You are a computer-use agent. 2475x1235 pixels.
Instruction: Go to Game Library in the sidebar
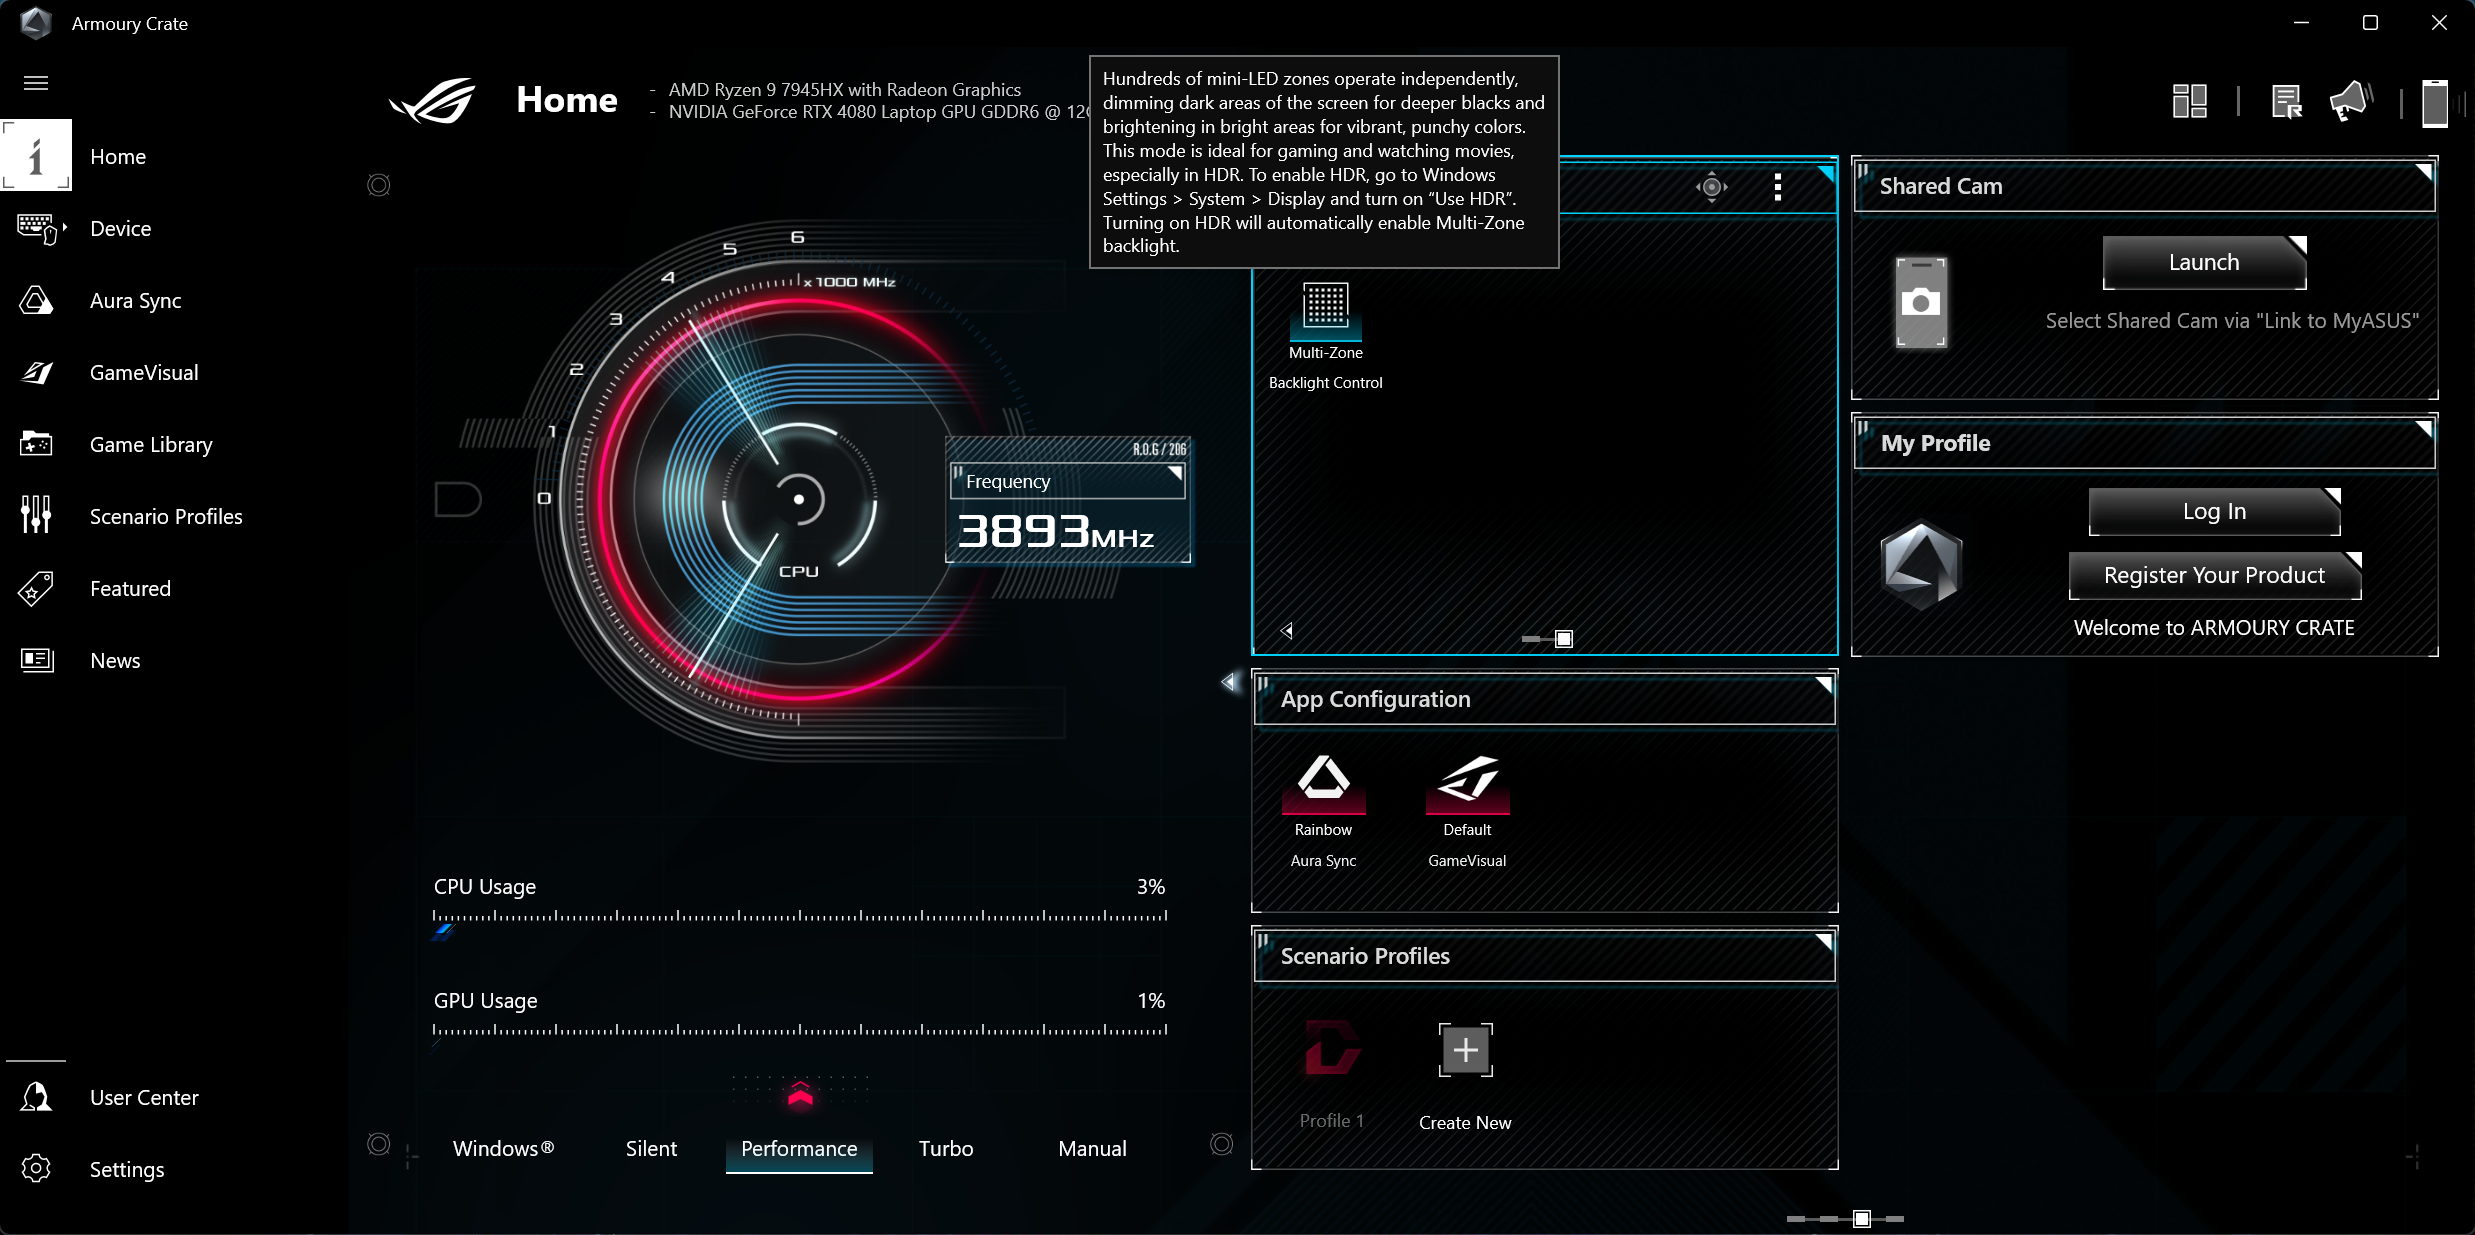tap(150, 444)
